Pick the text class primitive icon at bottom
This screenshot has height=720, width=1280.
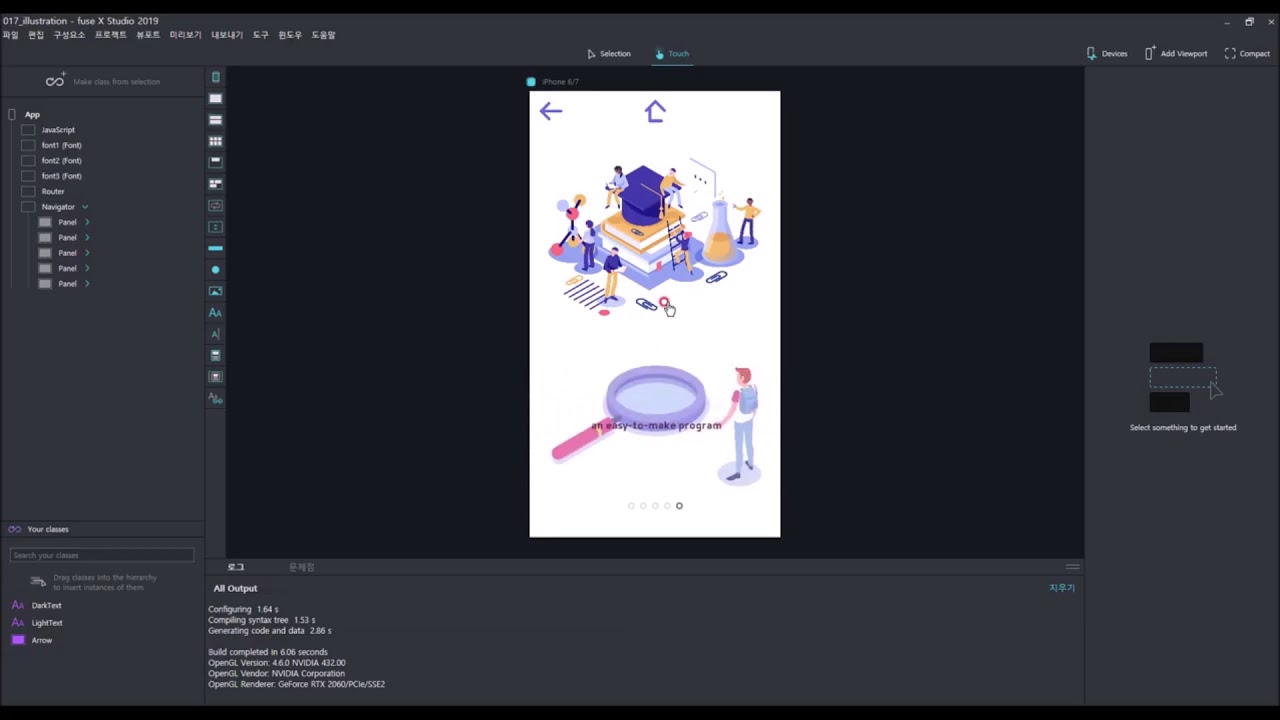tap(215, 398)
